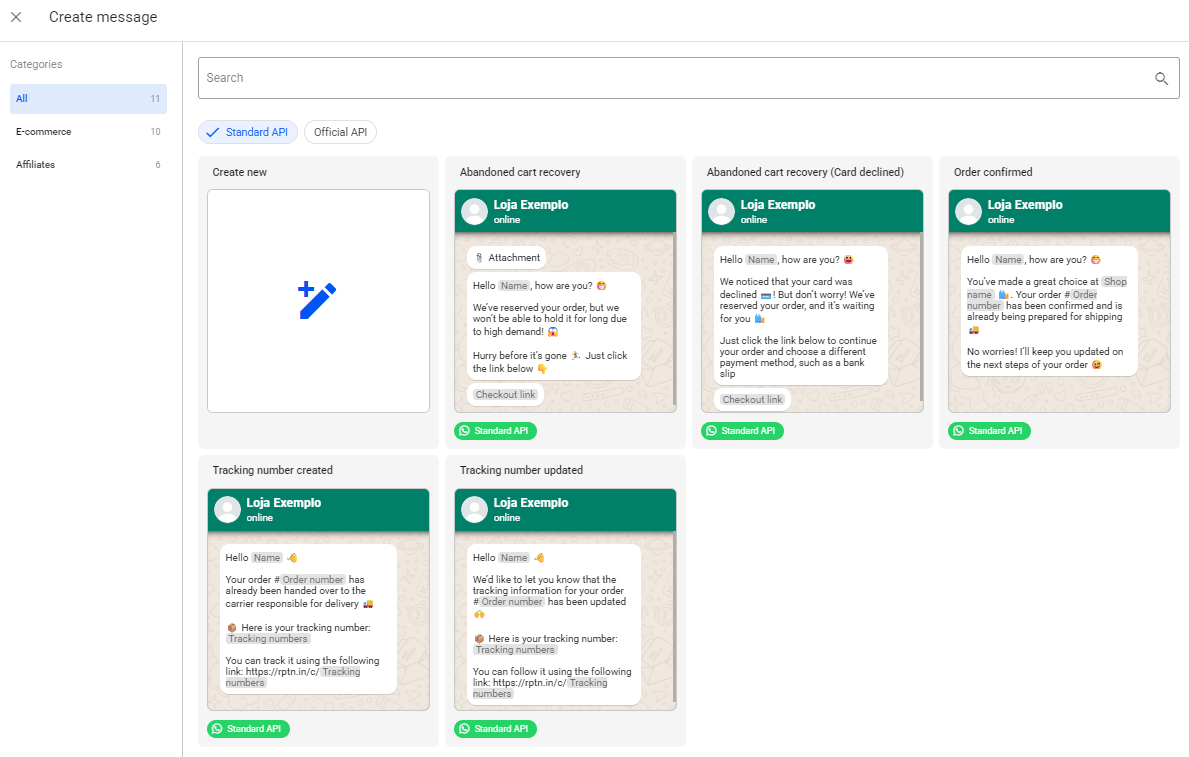Open the E-commerce category

(88, 132)
